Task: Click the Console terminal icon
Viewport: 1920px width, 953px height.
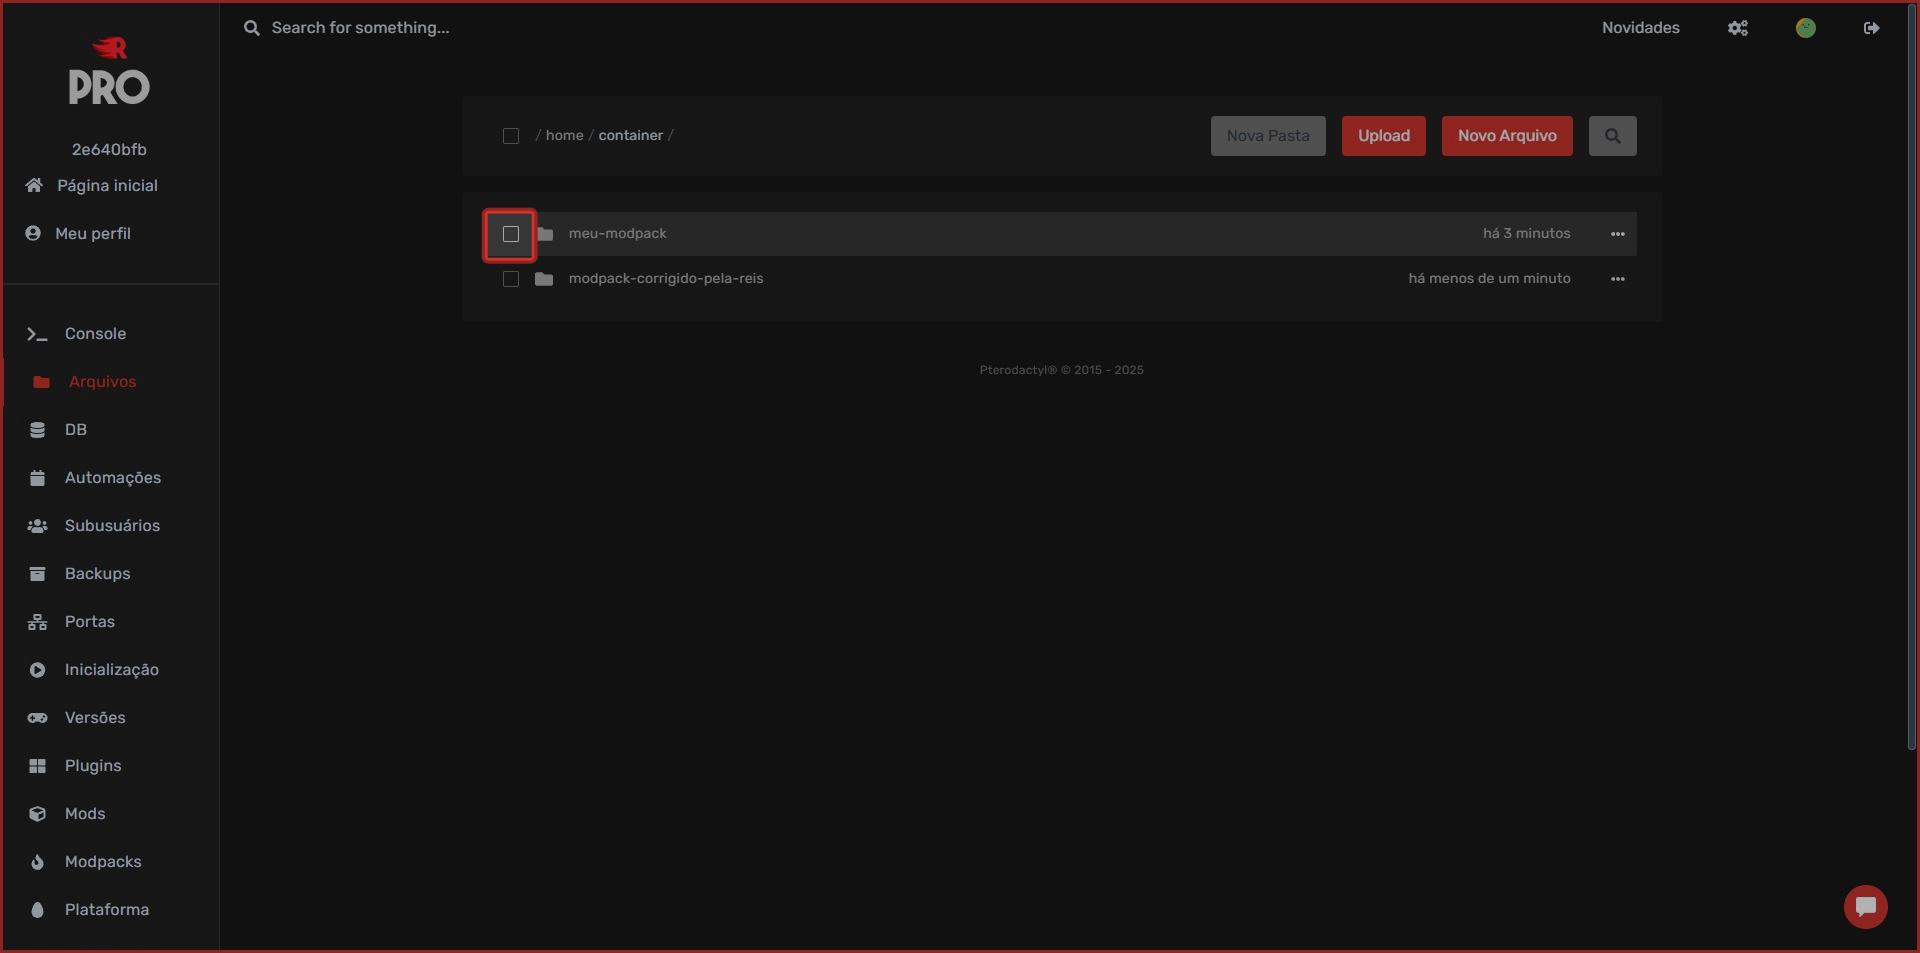Action: 37,334
